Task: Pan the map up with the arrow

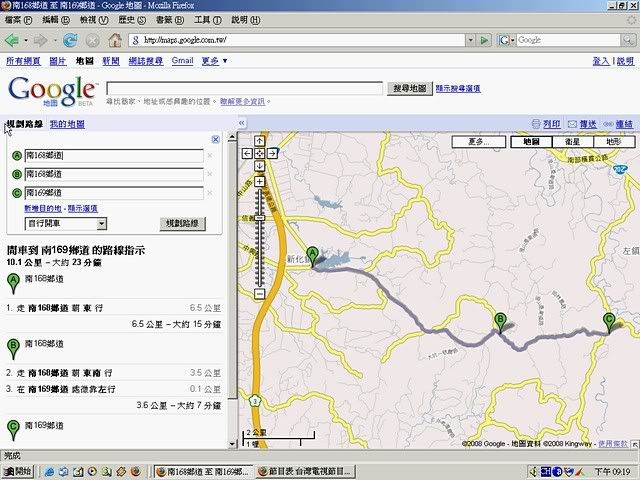Action: coord(260,141)
